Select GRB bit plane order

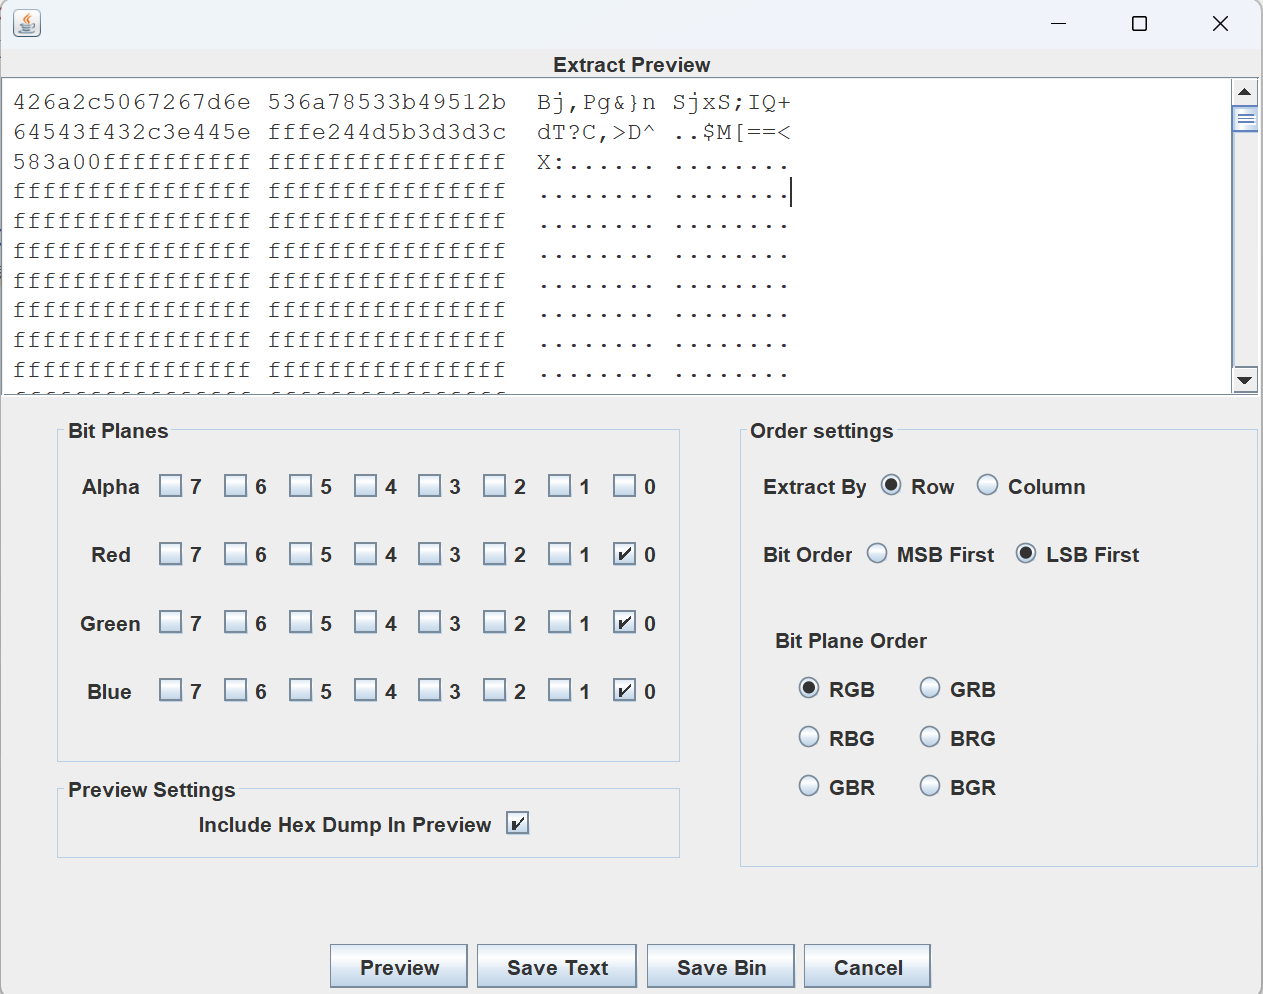930,689
